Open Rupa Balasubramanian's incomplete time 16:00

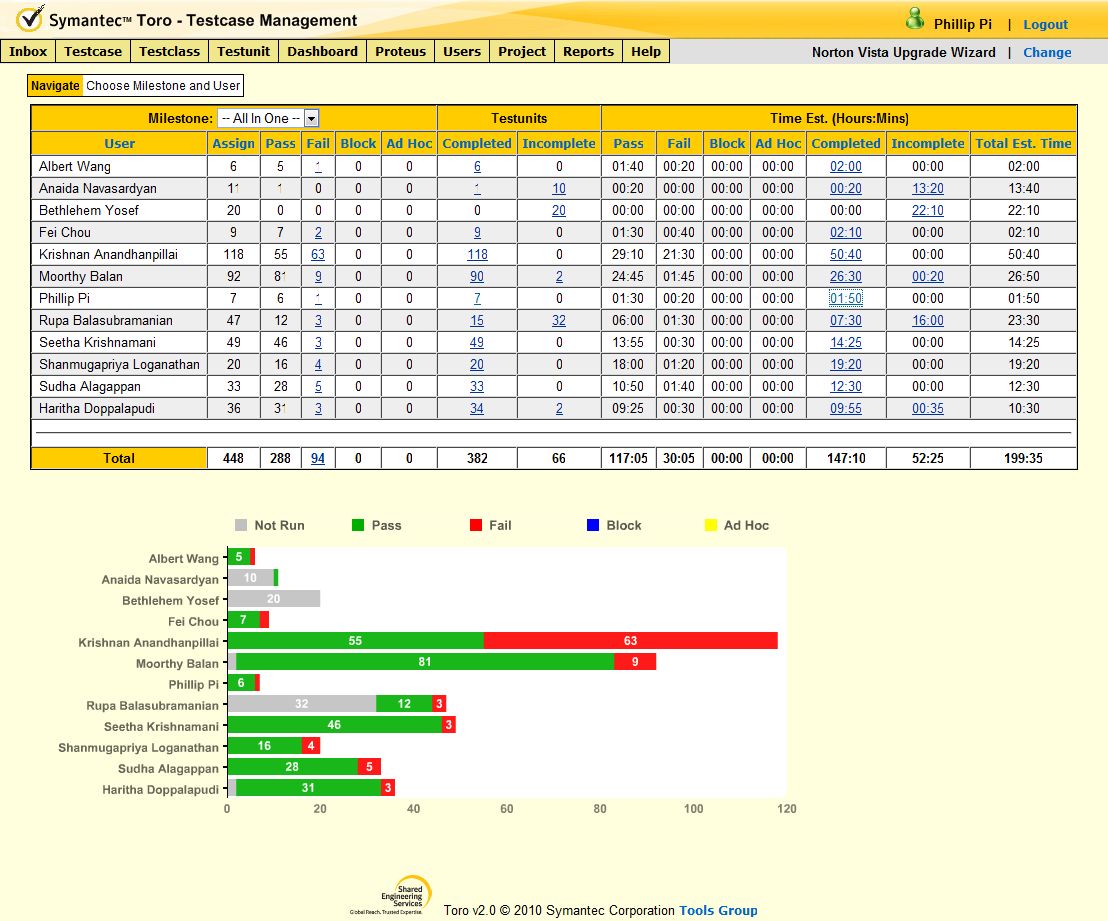pyautogui.click(x=927, y=321)
